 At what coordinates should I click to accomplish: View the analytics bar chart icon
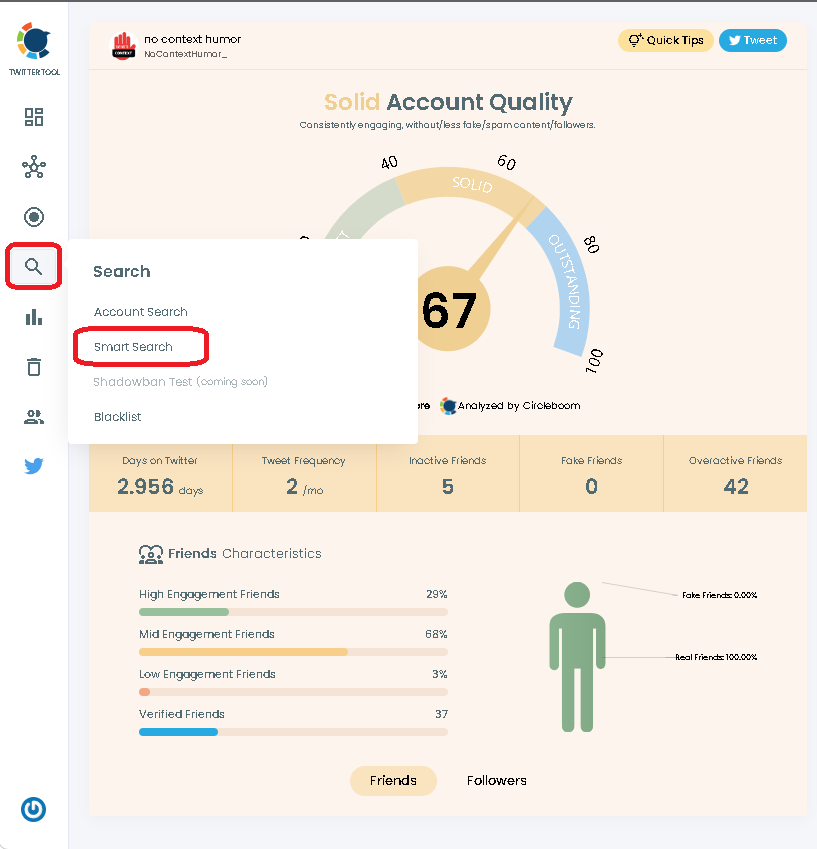(33, 317)
